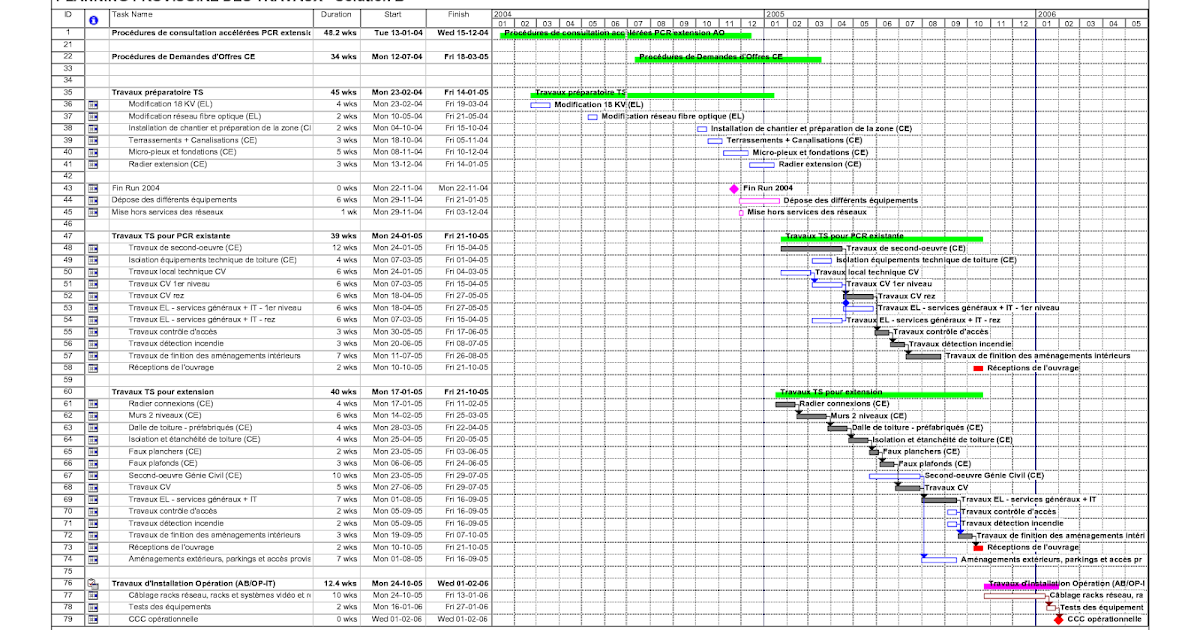Click indicator icon in Travaux de second-oeuvre row
The width and height of the screenshot is (1200, 630).
pyautogui.click(x=94, y=248)
